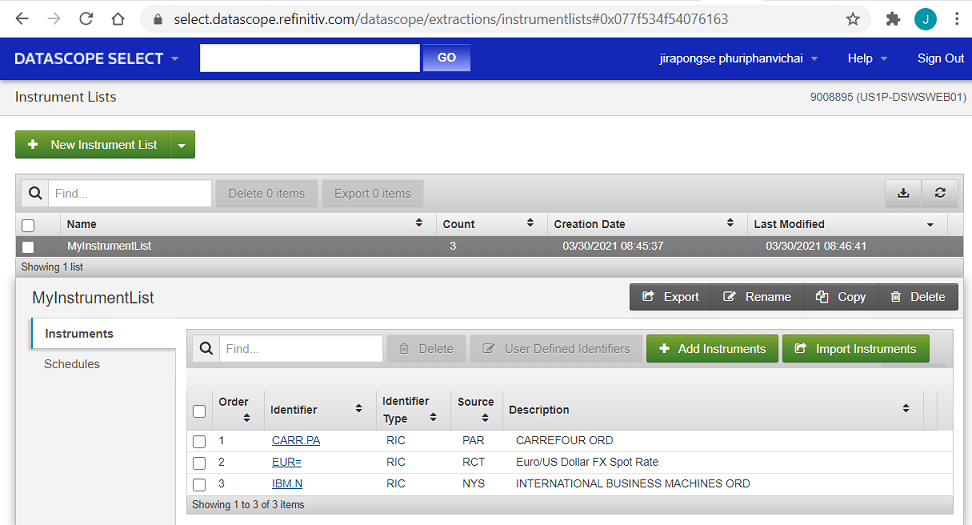Sort instruments by Identifier arrows
This screenshot has height=525, width=972.
coord(359,408)
